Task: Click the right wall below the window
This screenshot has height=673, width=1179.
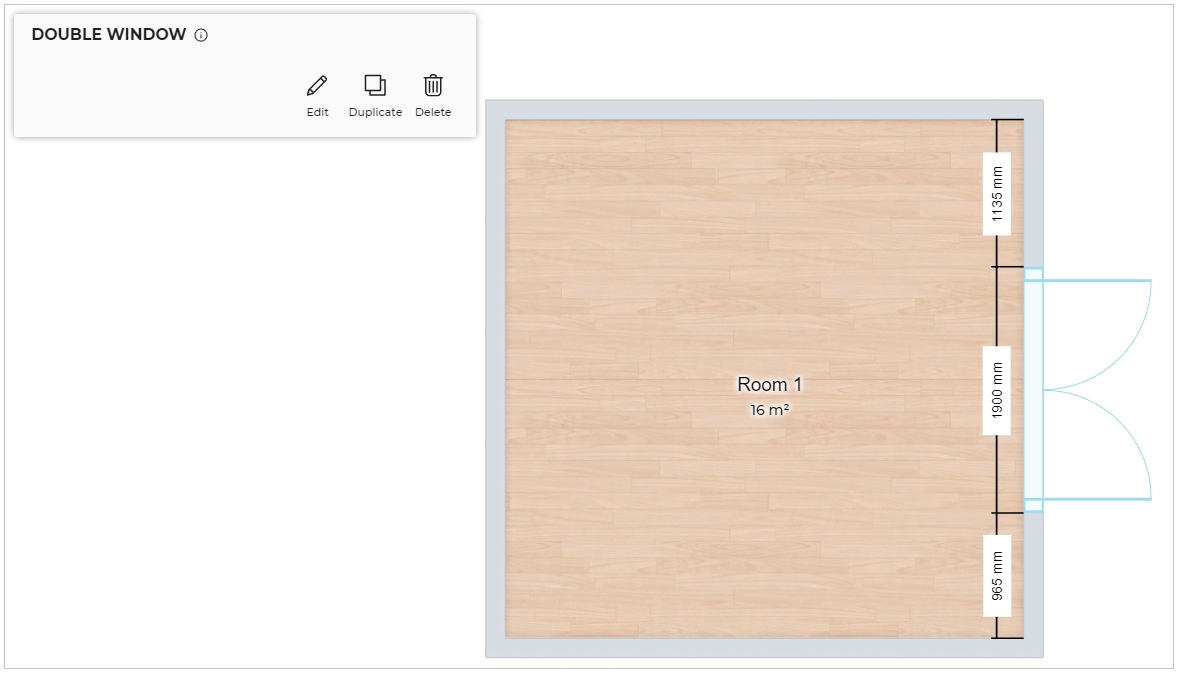Action: 1033,580
